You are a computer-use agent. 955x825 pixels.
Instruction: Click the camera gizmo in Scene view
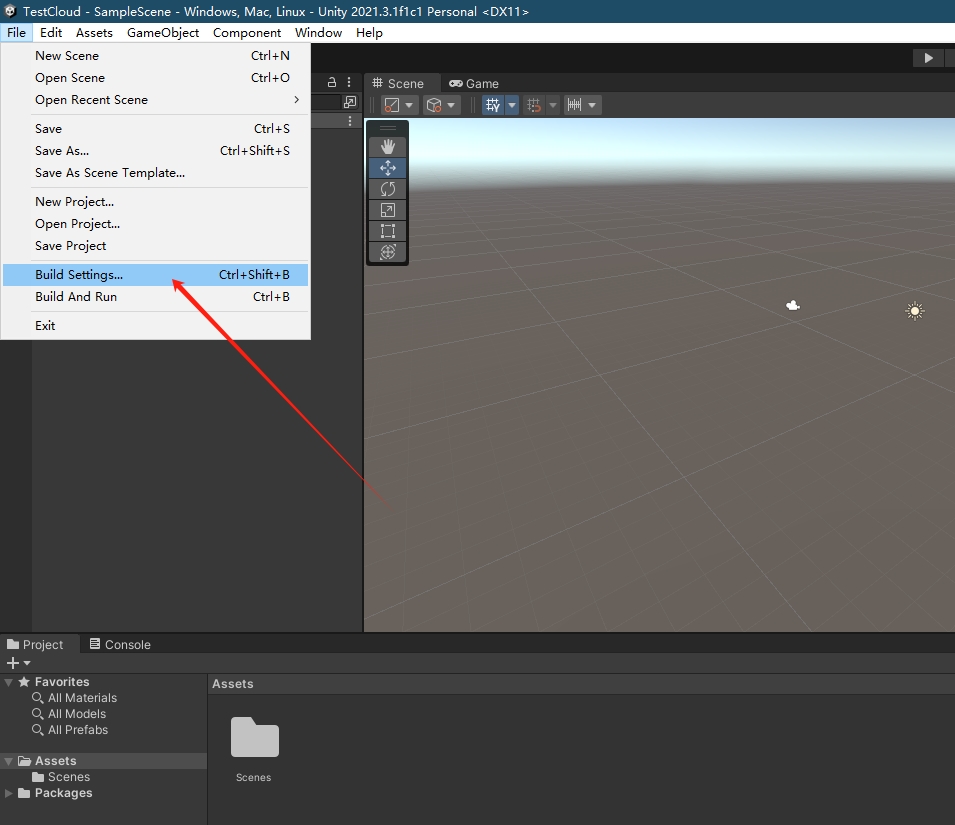(x=792, y=306)
